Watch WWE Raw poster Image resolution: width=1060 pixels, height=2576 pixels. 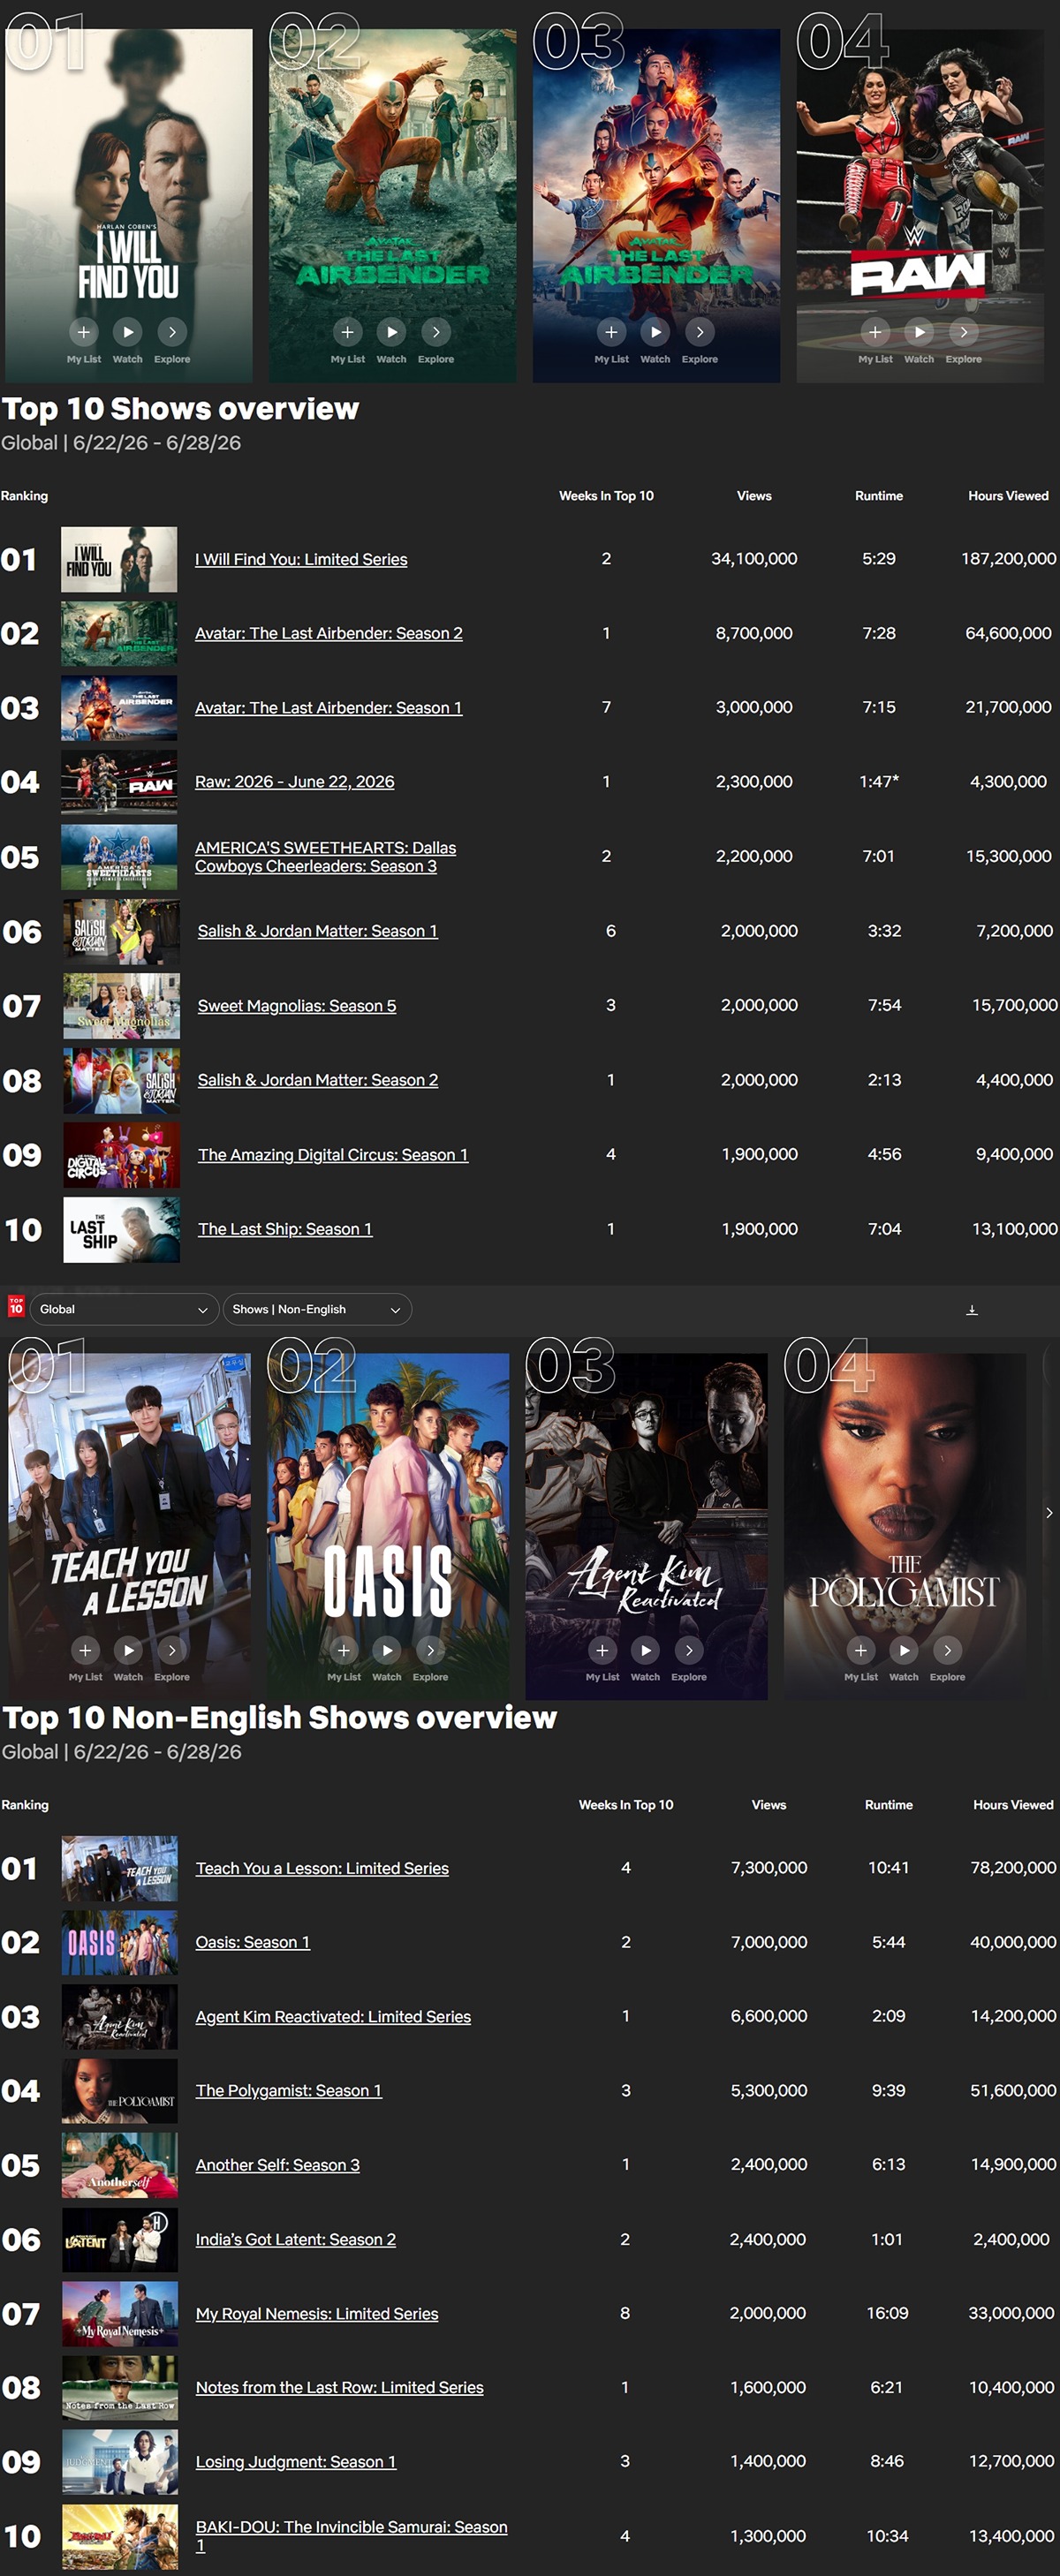920,332
